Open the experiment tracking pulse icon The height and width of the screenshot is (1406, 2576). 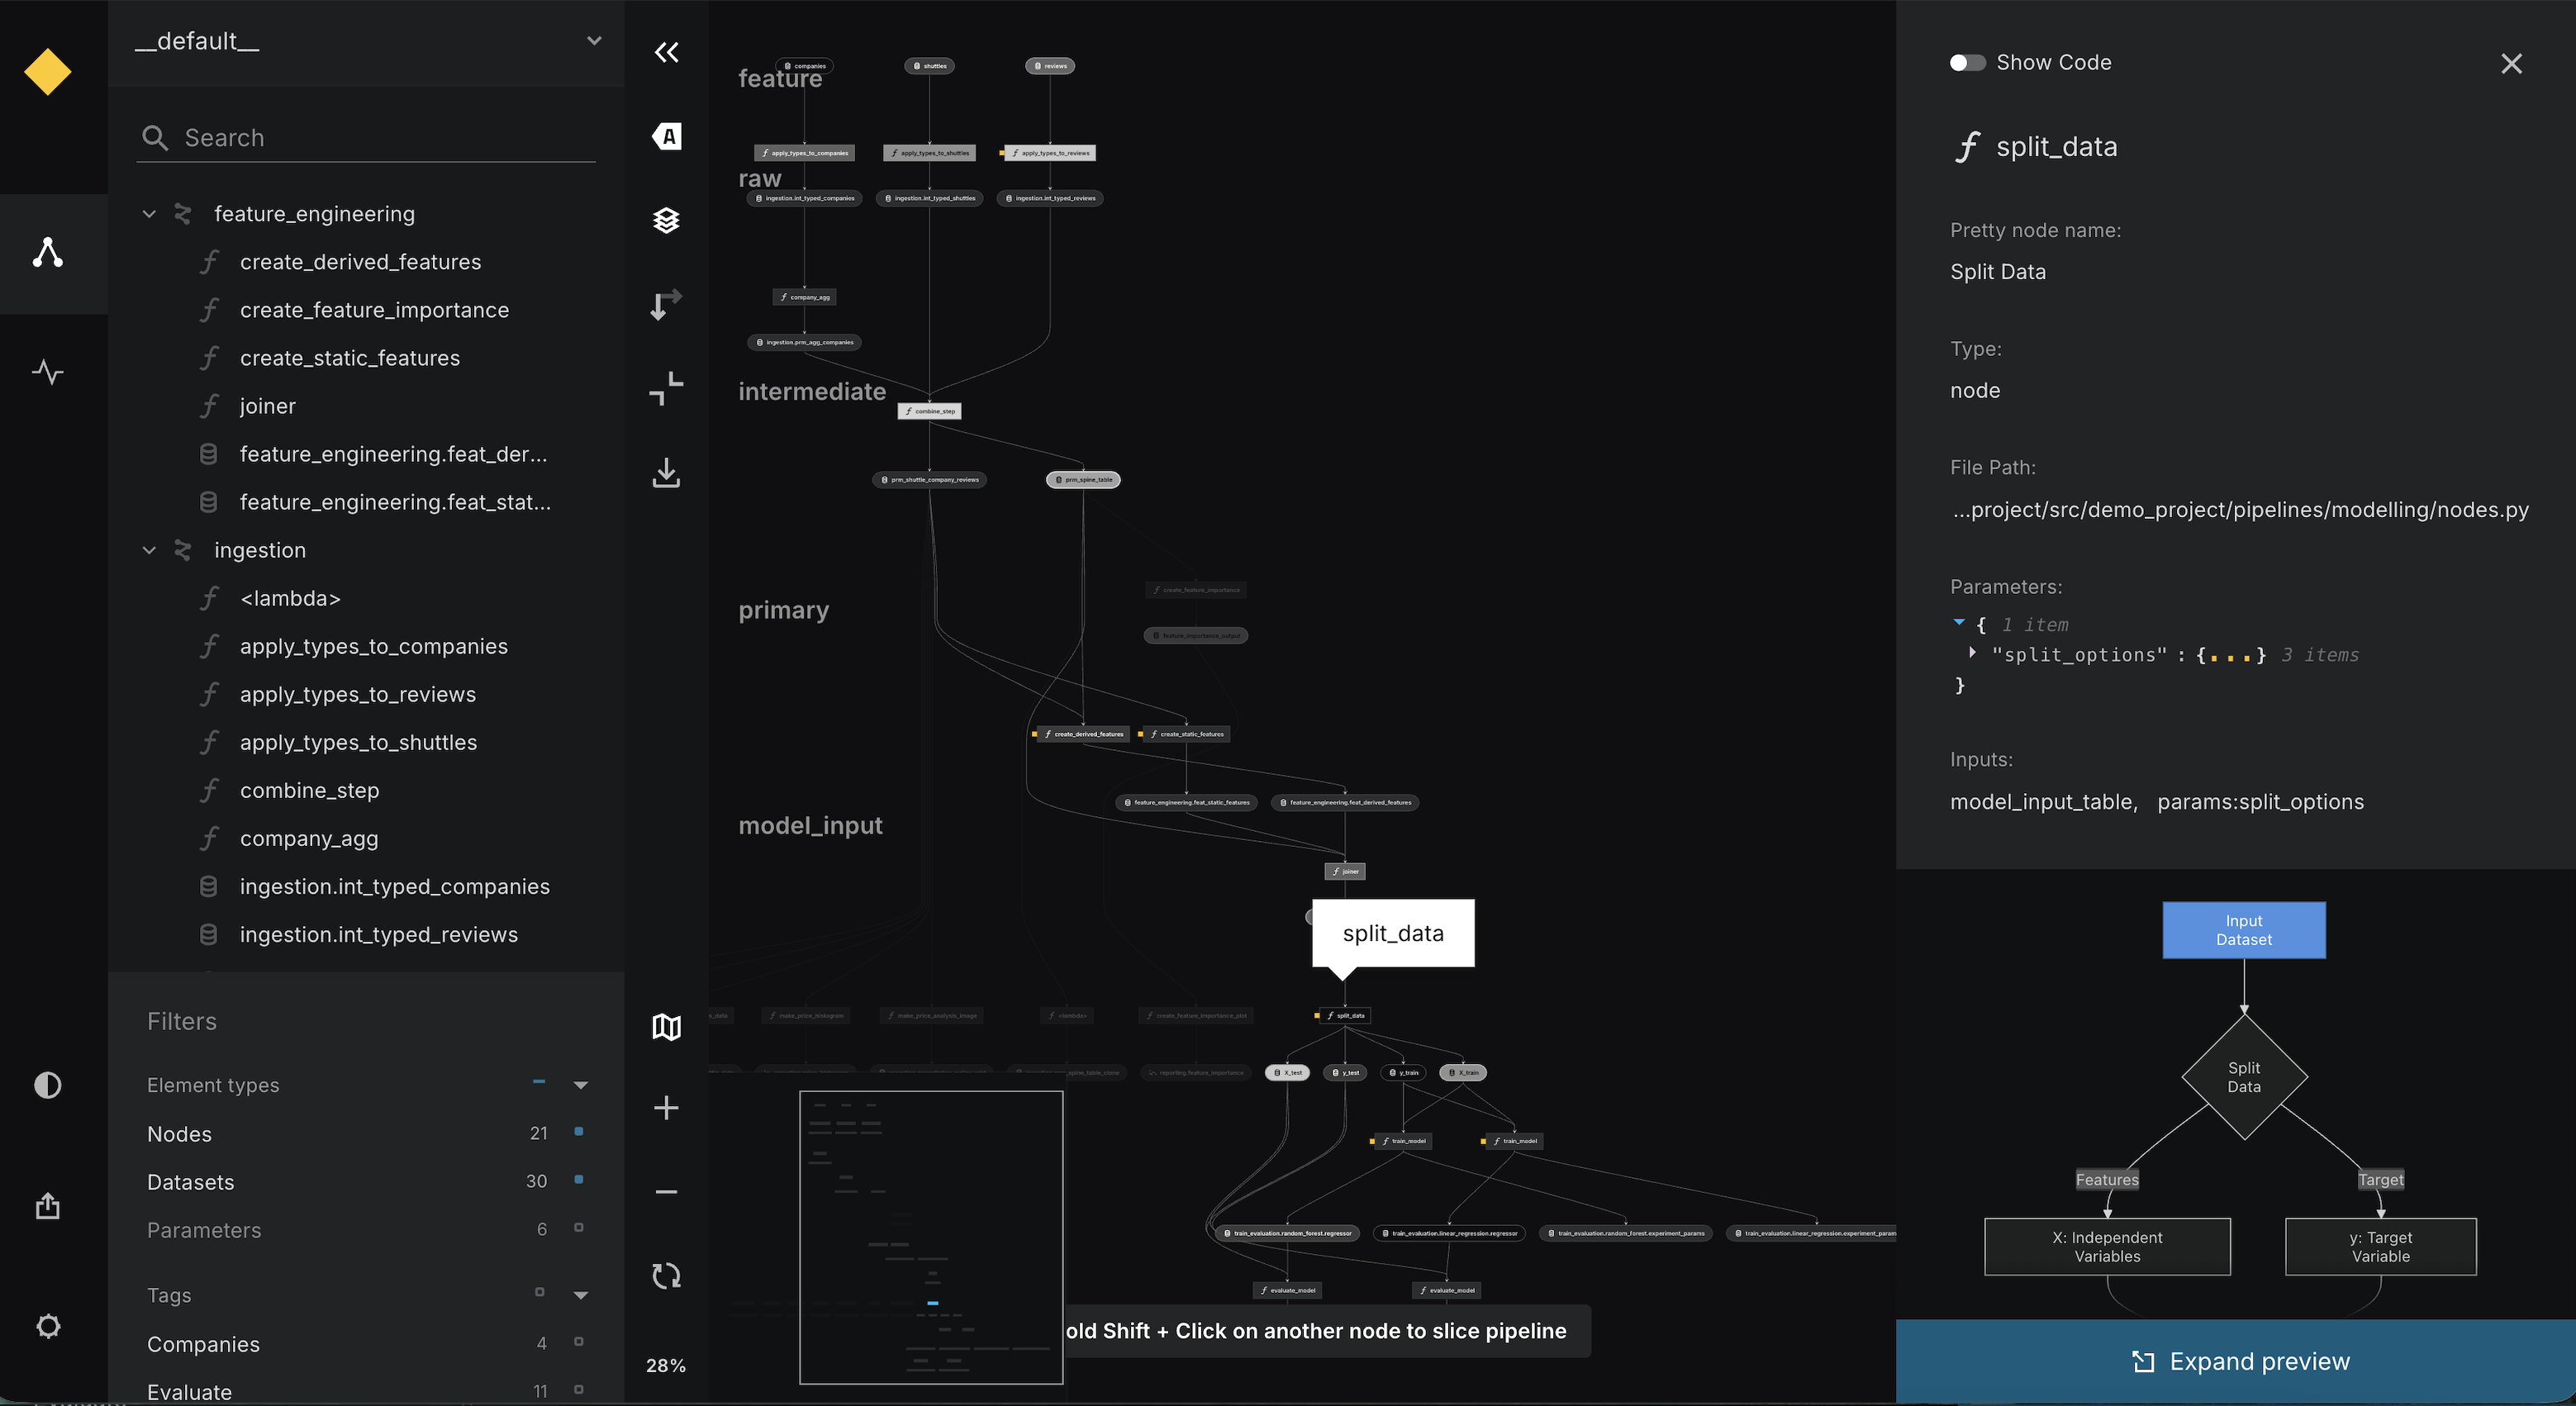point(48,372)
